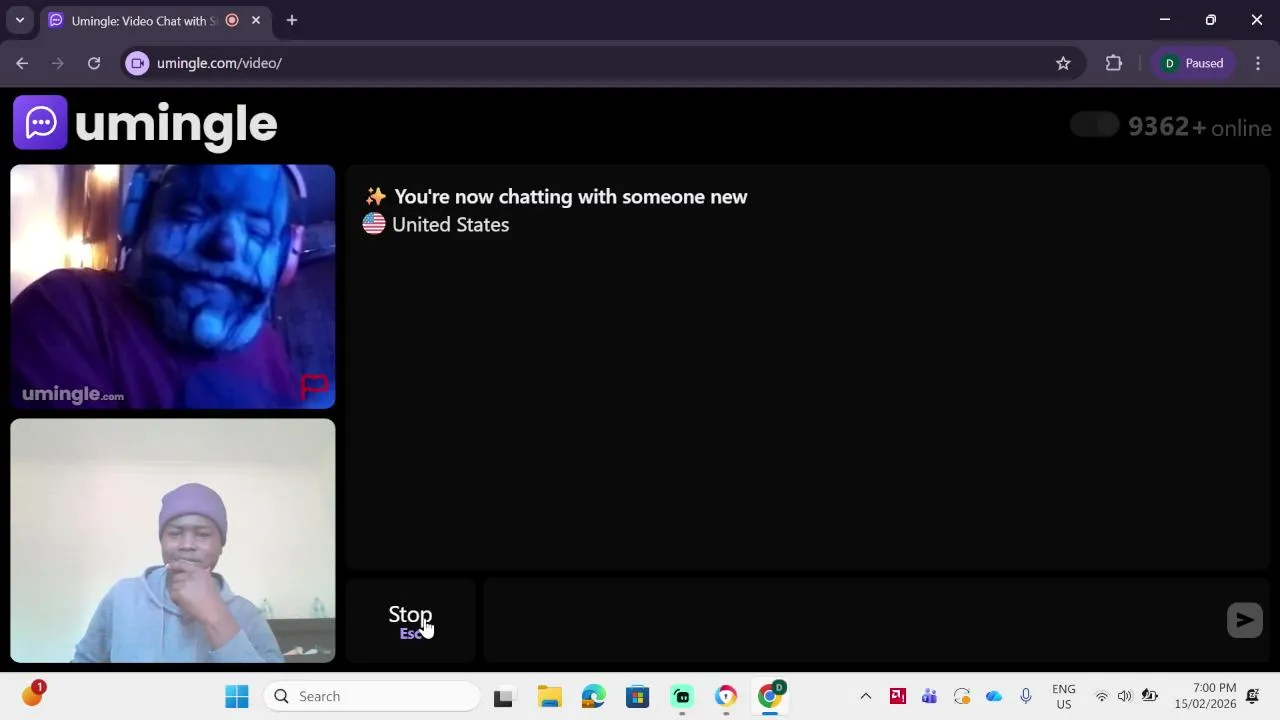Click the "9362+ online" counter text
The image size is (1280, 720).
[x=1200, y=127]
